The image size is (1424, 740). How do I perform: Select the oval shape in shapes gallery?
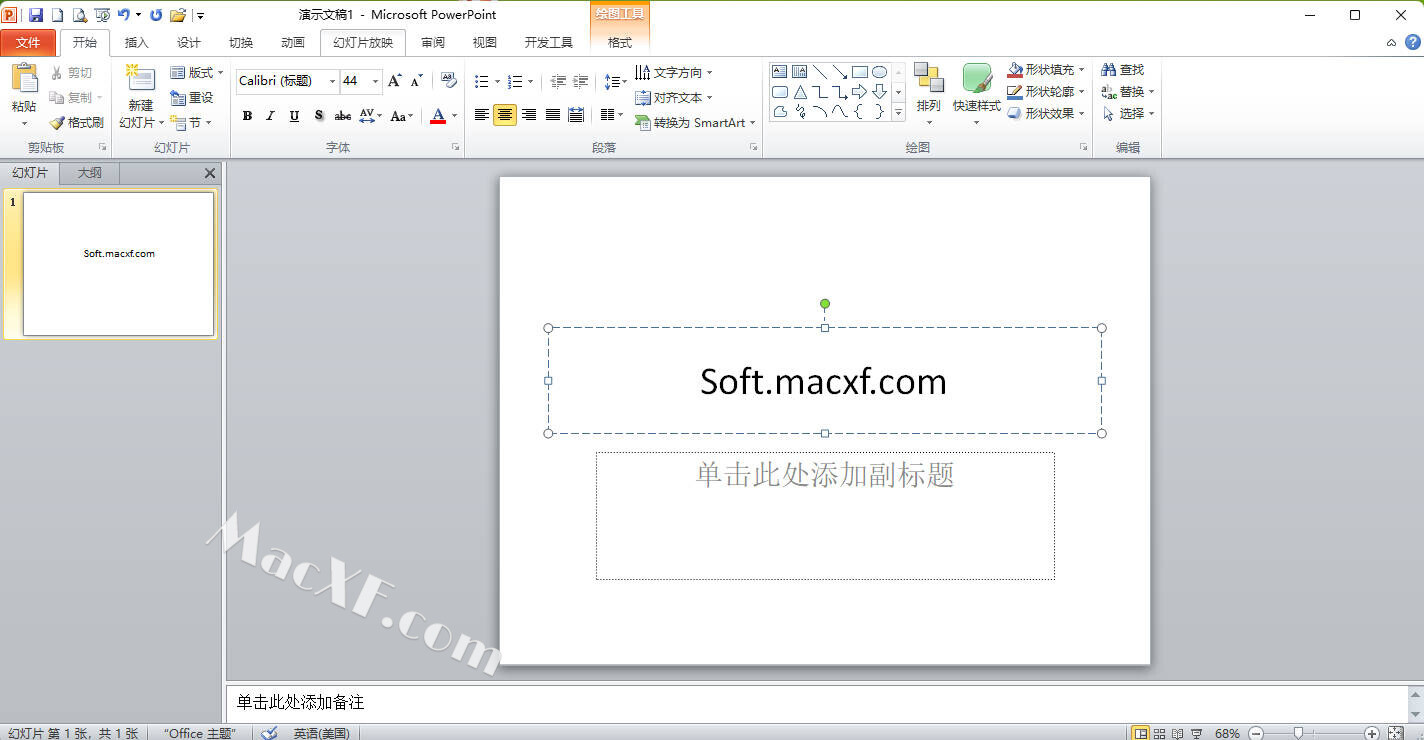(x=879, y=72)
